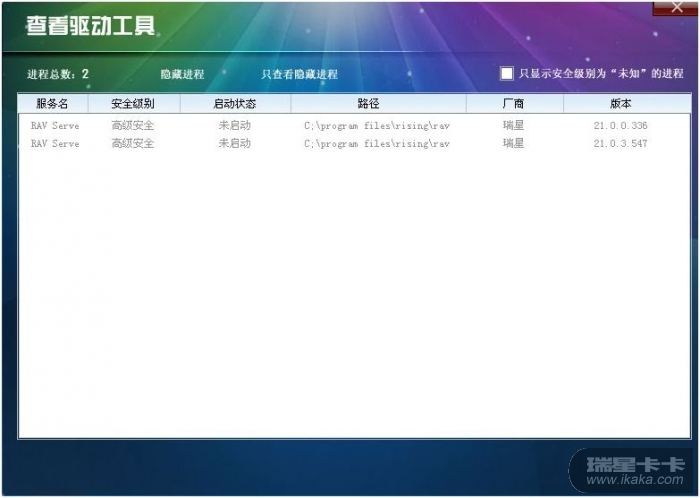Screen dimensions: 700x498
Task: Click 只查看隐藏进程 link
Action: (x=300, y=74)
